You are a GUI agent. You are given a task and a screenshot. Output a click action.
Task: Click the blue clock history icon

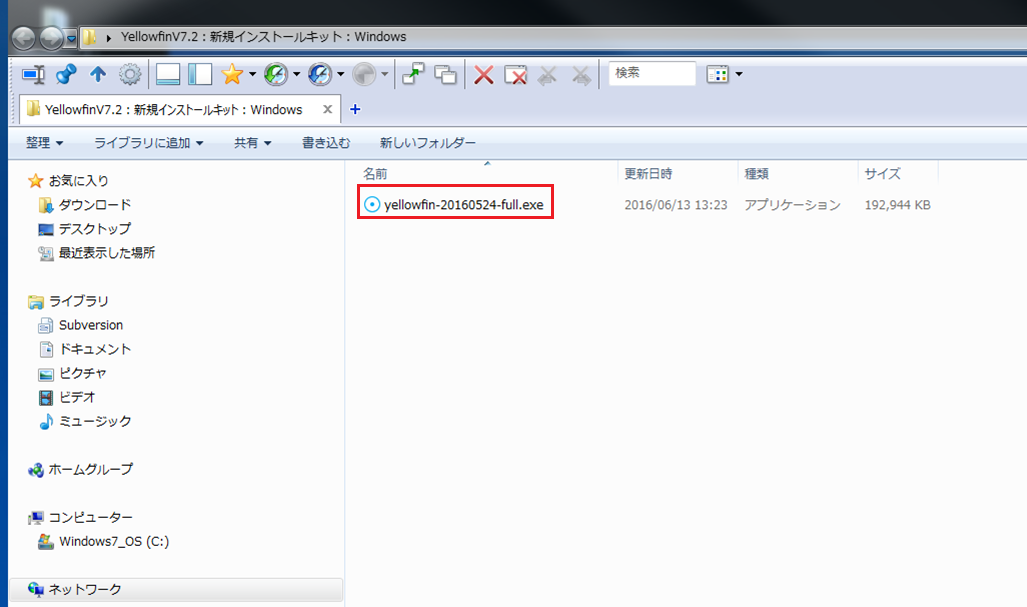(x=320, y=75)
